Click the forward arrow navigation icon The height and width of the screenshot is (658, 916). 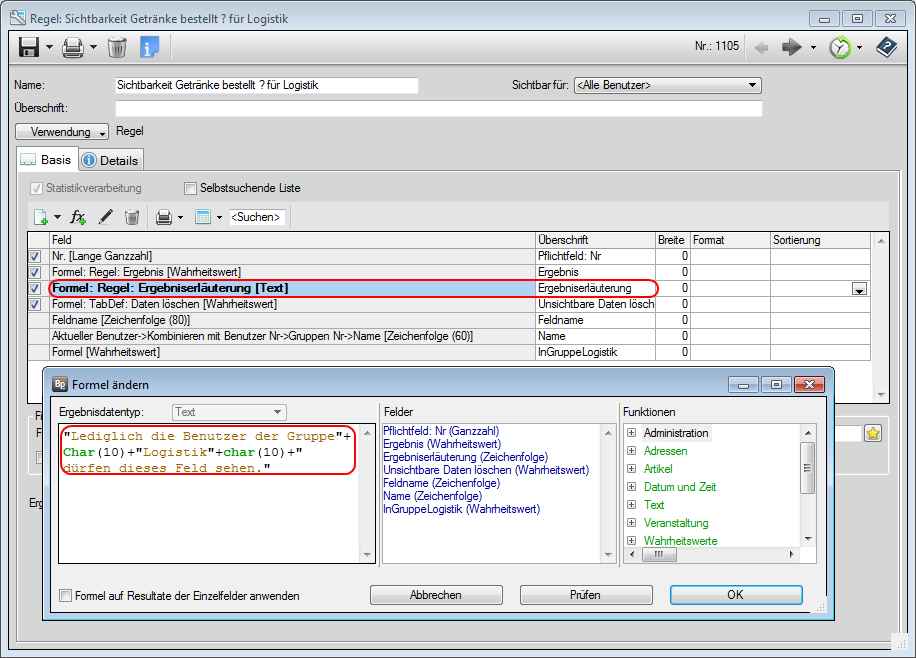coord(792,47)
